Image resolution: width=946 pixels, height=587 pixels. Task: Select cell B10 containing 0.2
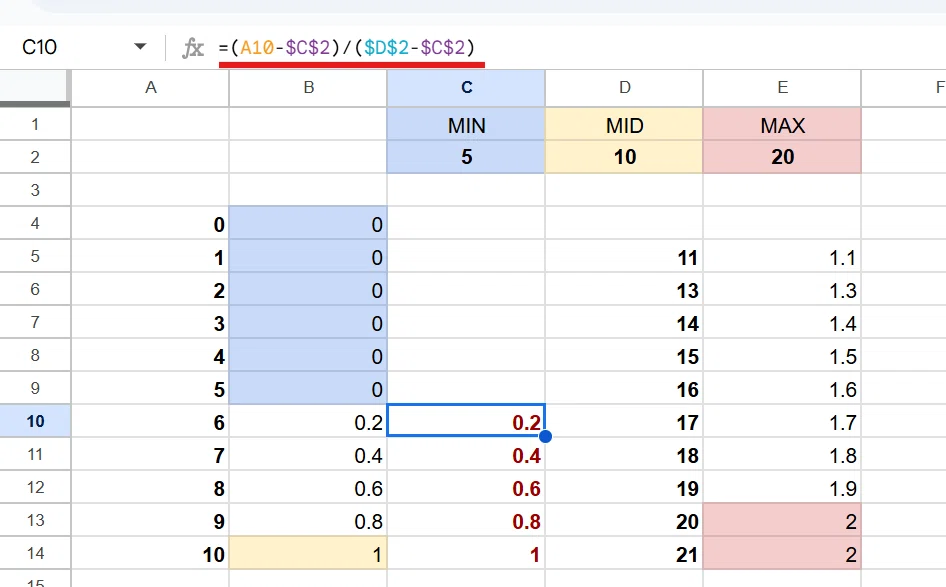pos(308,421)
